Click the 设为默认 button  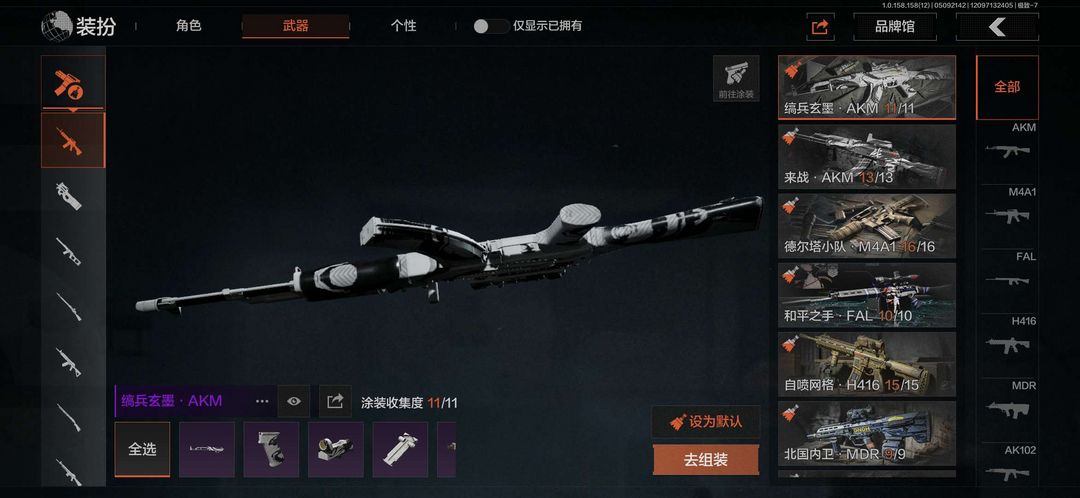pyautogui.click(x=706, y=422)
